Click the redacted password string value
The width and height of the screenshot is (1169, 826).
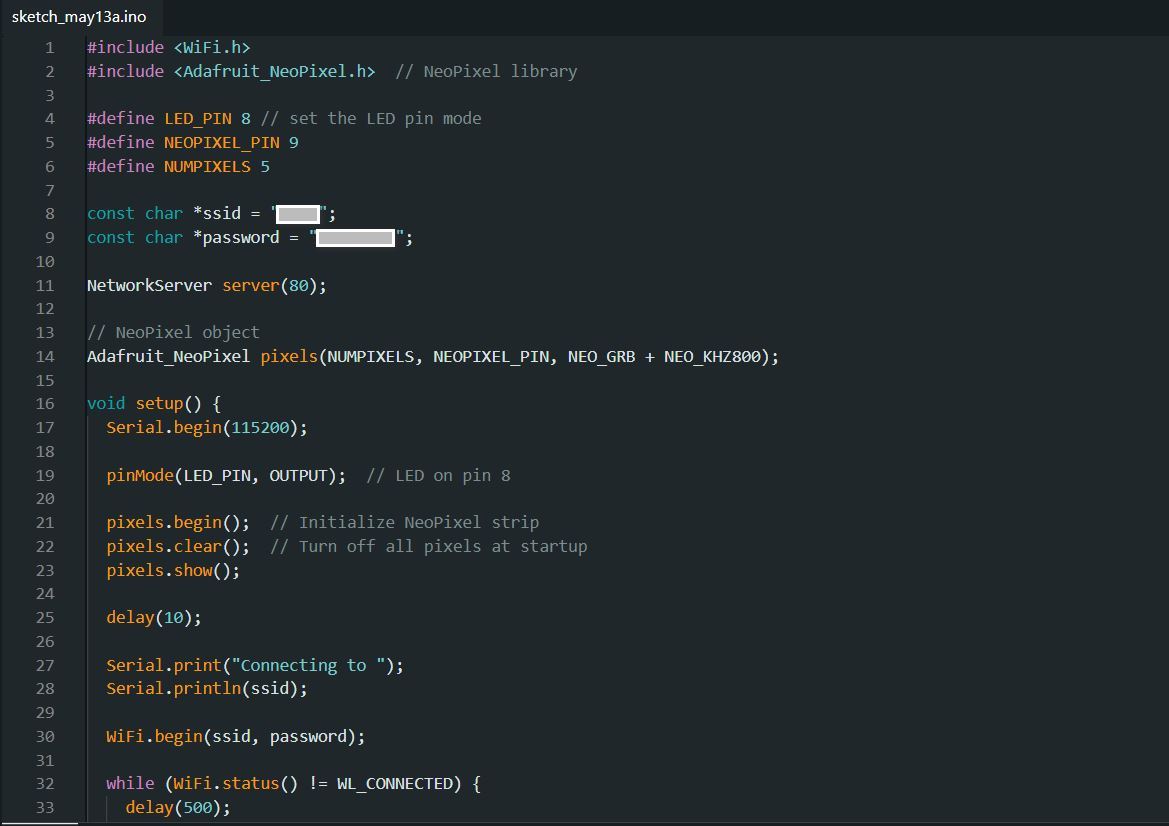356,238
